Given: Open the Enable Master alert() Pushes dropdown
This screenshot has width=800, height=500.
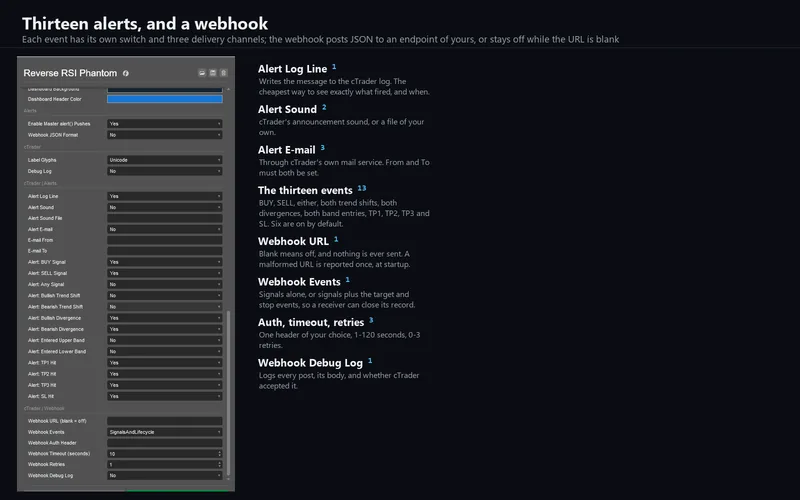Looking at the screenshot, I should pos(165,123).
